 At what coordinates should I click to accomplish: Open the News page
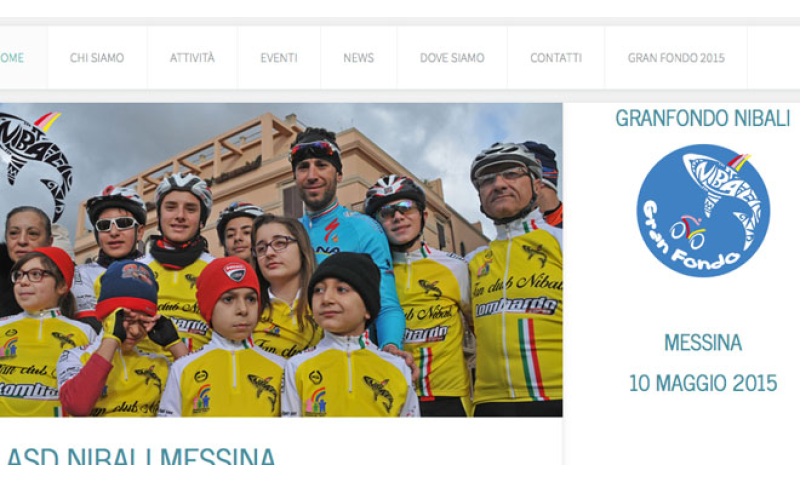coord(359,58)
